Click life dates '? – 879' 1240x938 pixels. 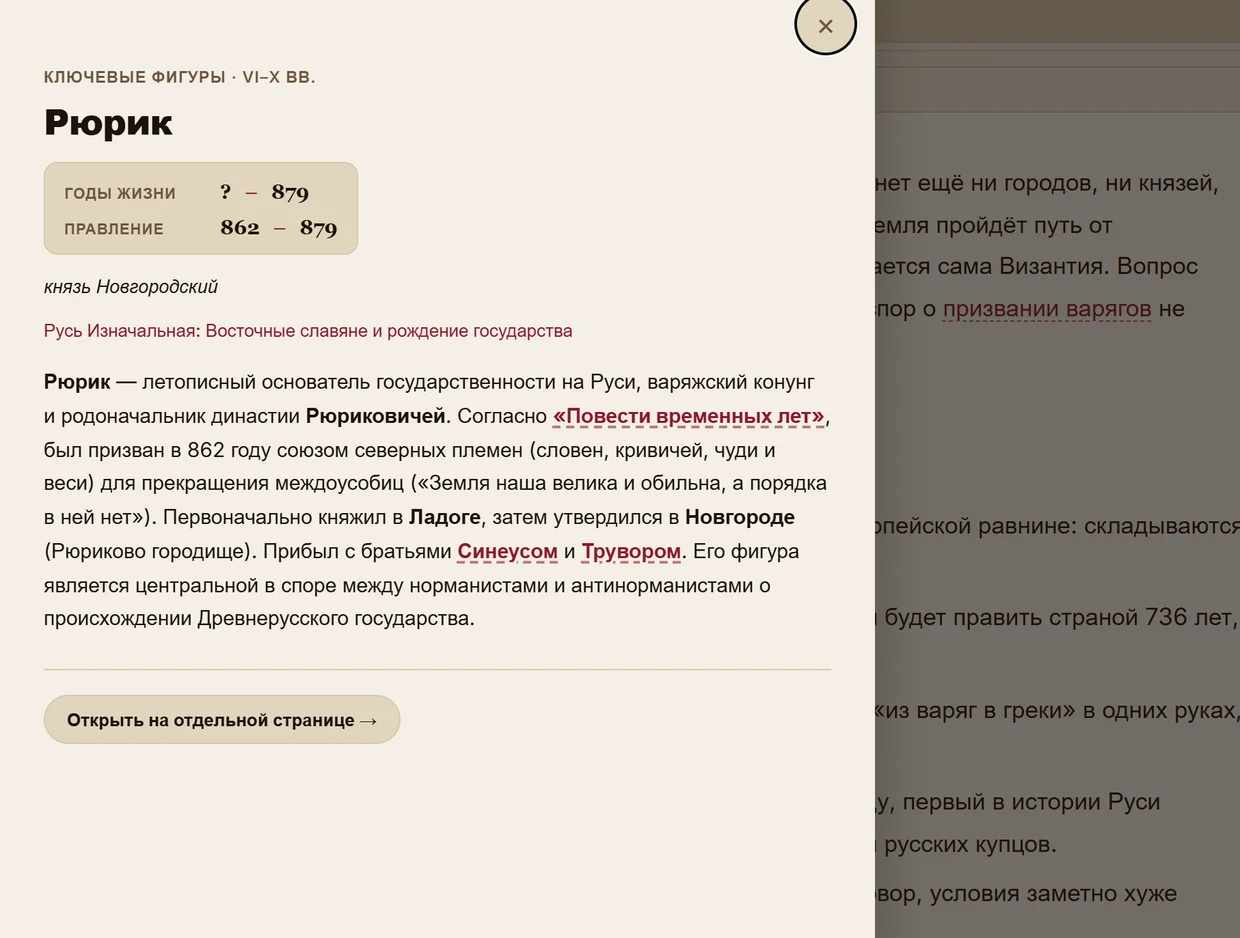tap(265, 193)
